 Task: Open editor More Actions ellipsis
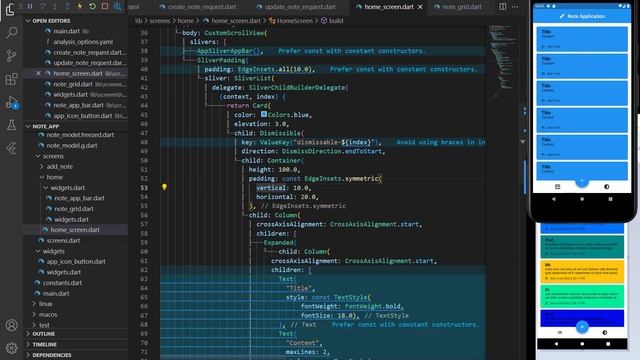tap(515, 7)
